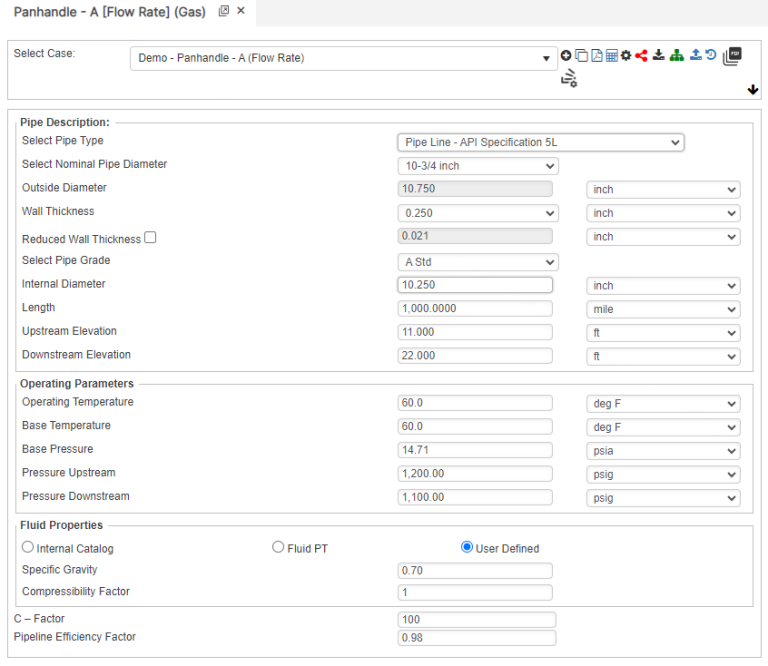Select the User Defined radio button
The height and width of the screenshot is (666, 768).
(467, 547)
